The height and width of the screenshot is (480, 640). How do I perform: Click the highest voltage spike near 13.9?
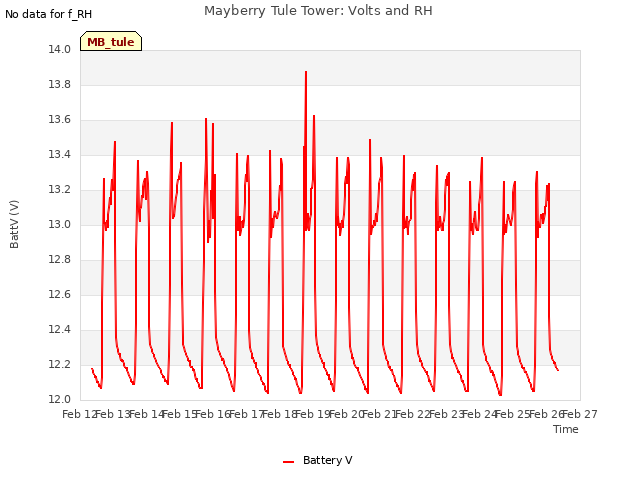pyautogui.click(x=306, y=73)
